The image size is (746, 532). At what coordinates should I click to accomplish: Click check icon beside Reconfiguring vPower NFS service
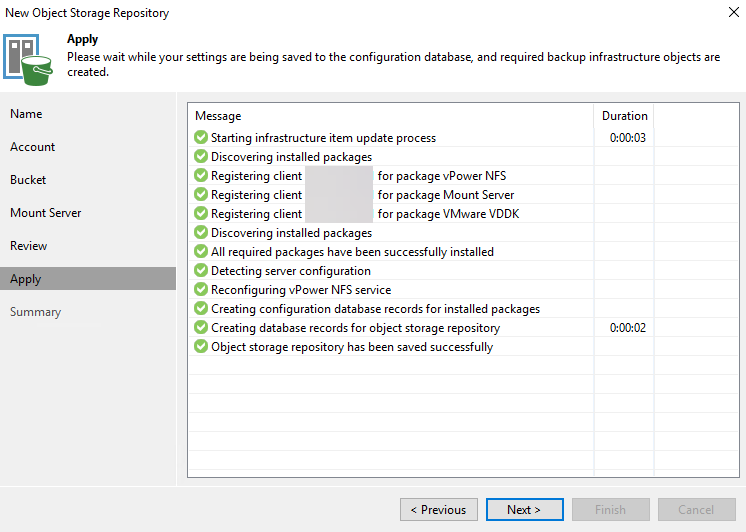201,290
